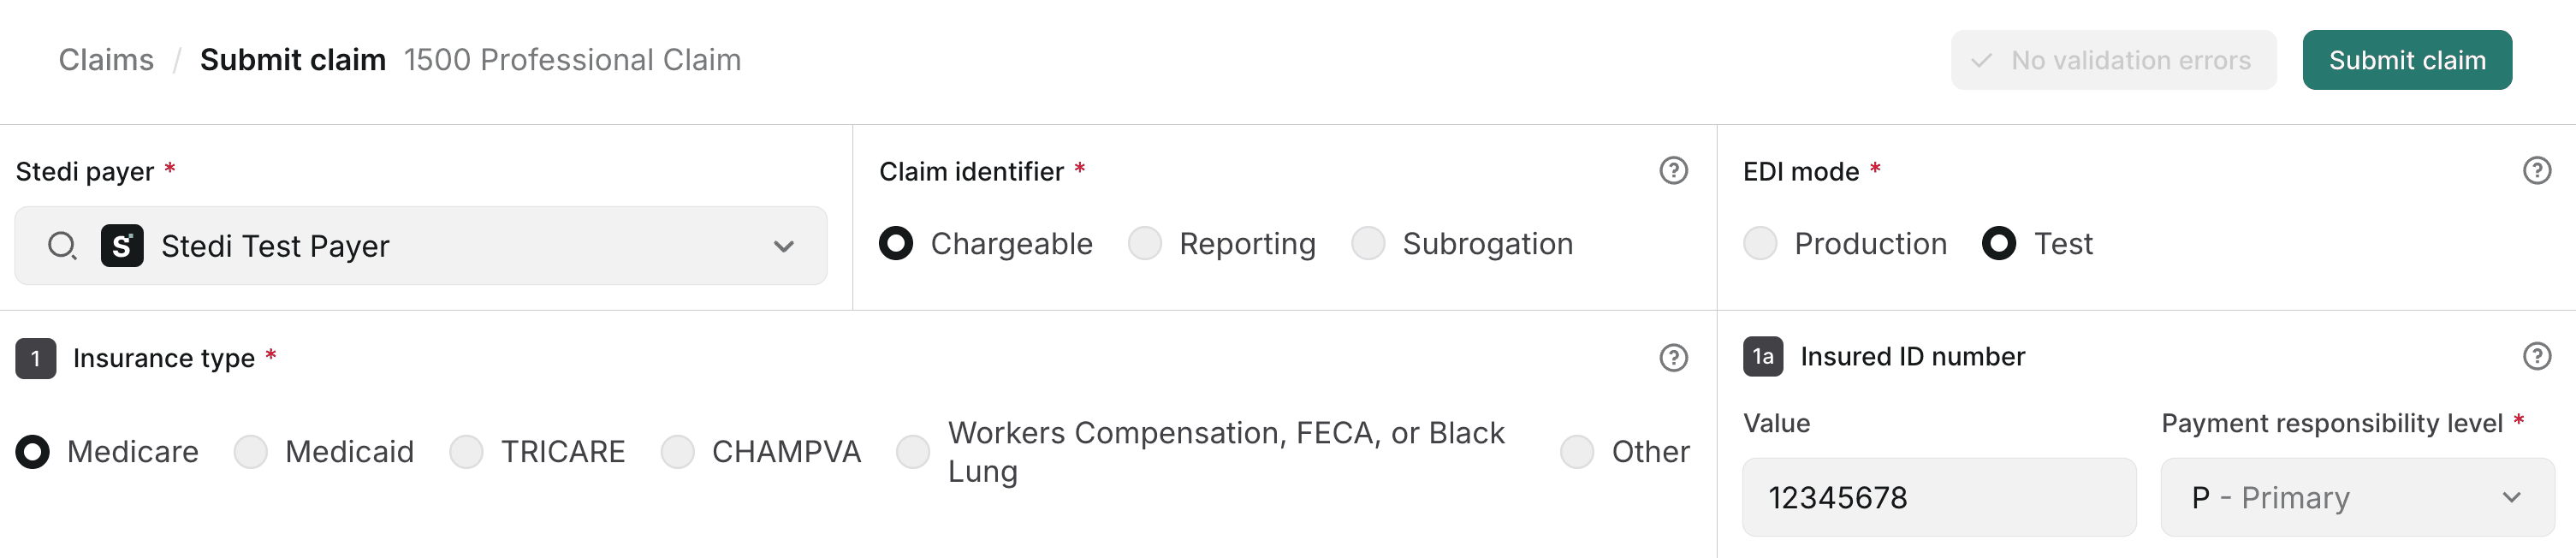Click the '1a' badge beside Insured ID number
Viewport: 2576px width, 558px height.
(x=1763, y=357)
